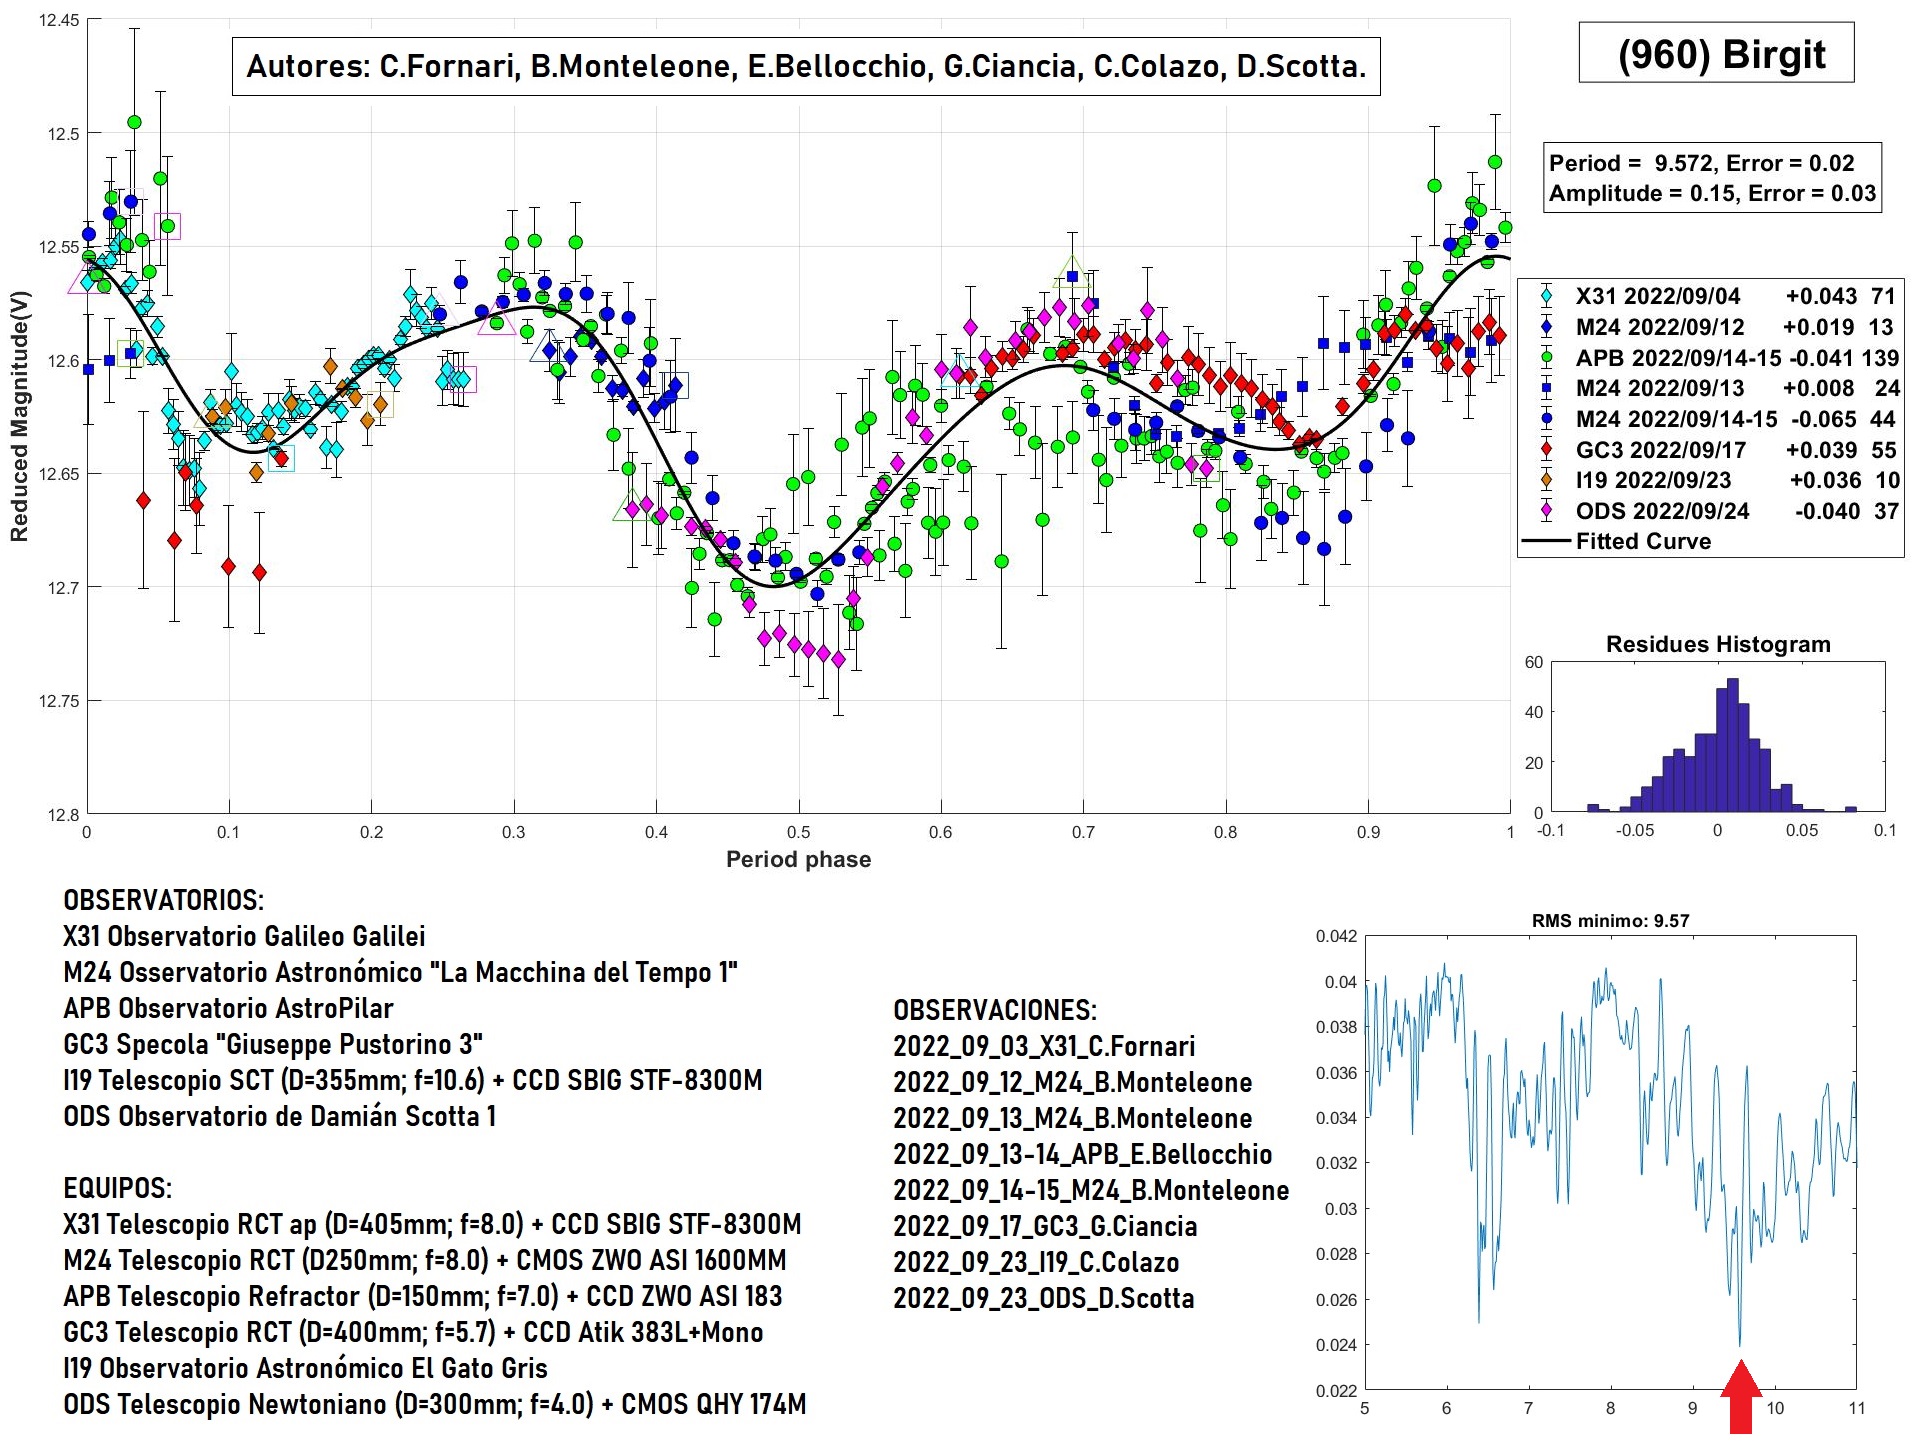Click the authors line starting 'Autores: C.Fornari'

pyautogui.click(x=806, y=66)
